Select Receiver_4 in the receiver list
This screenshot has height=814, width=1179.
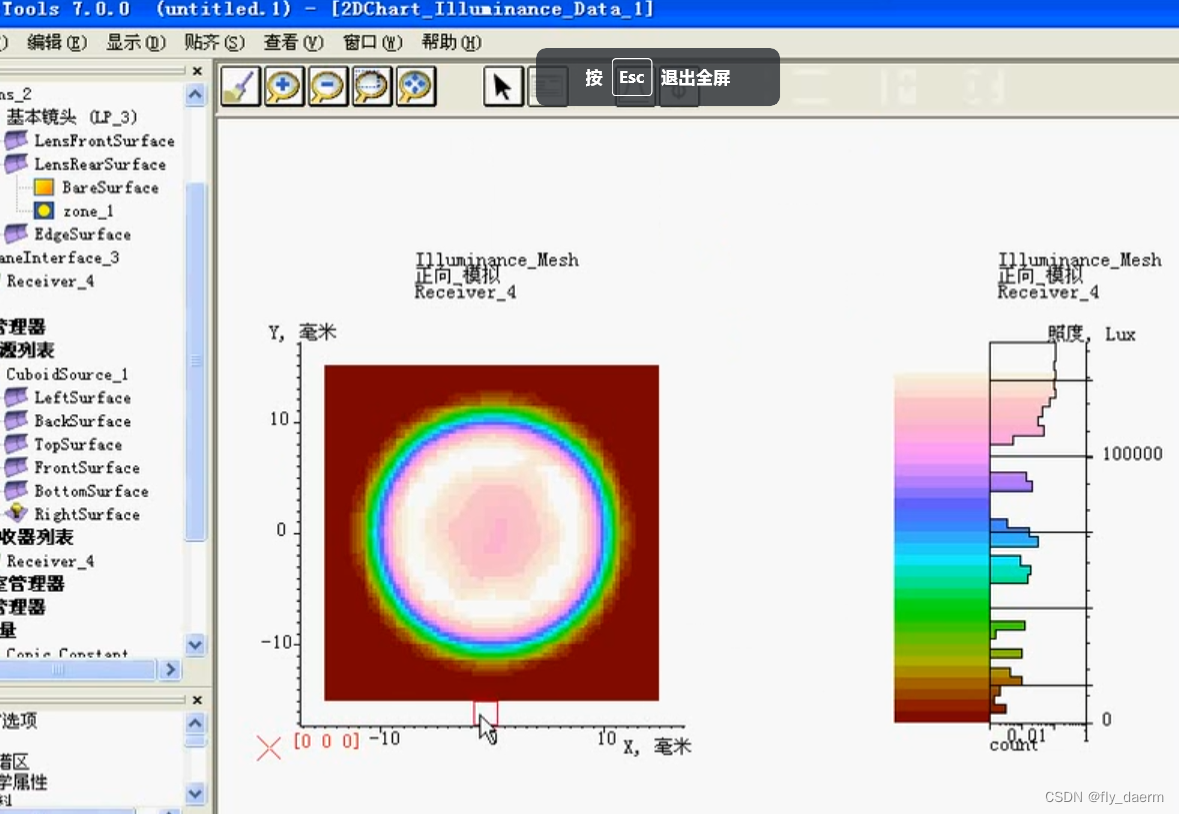click(50, 561)
